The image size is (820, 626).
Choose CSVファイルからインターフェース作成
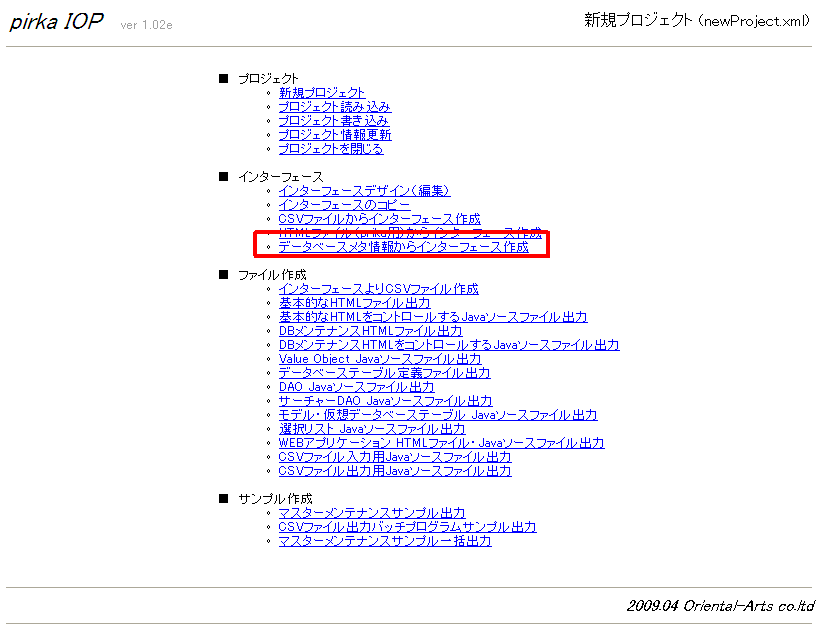tap(379, 219)
